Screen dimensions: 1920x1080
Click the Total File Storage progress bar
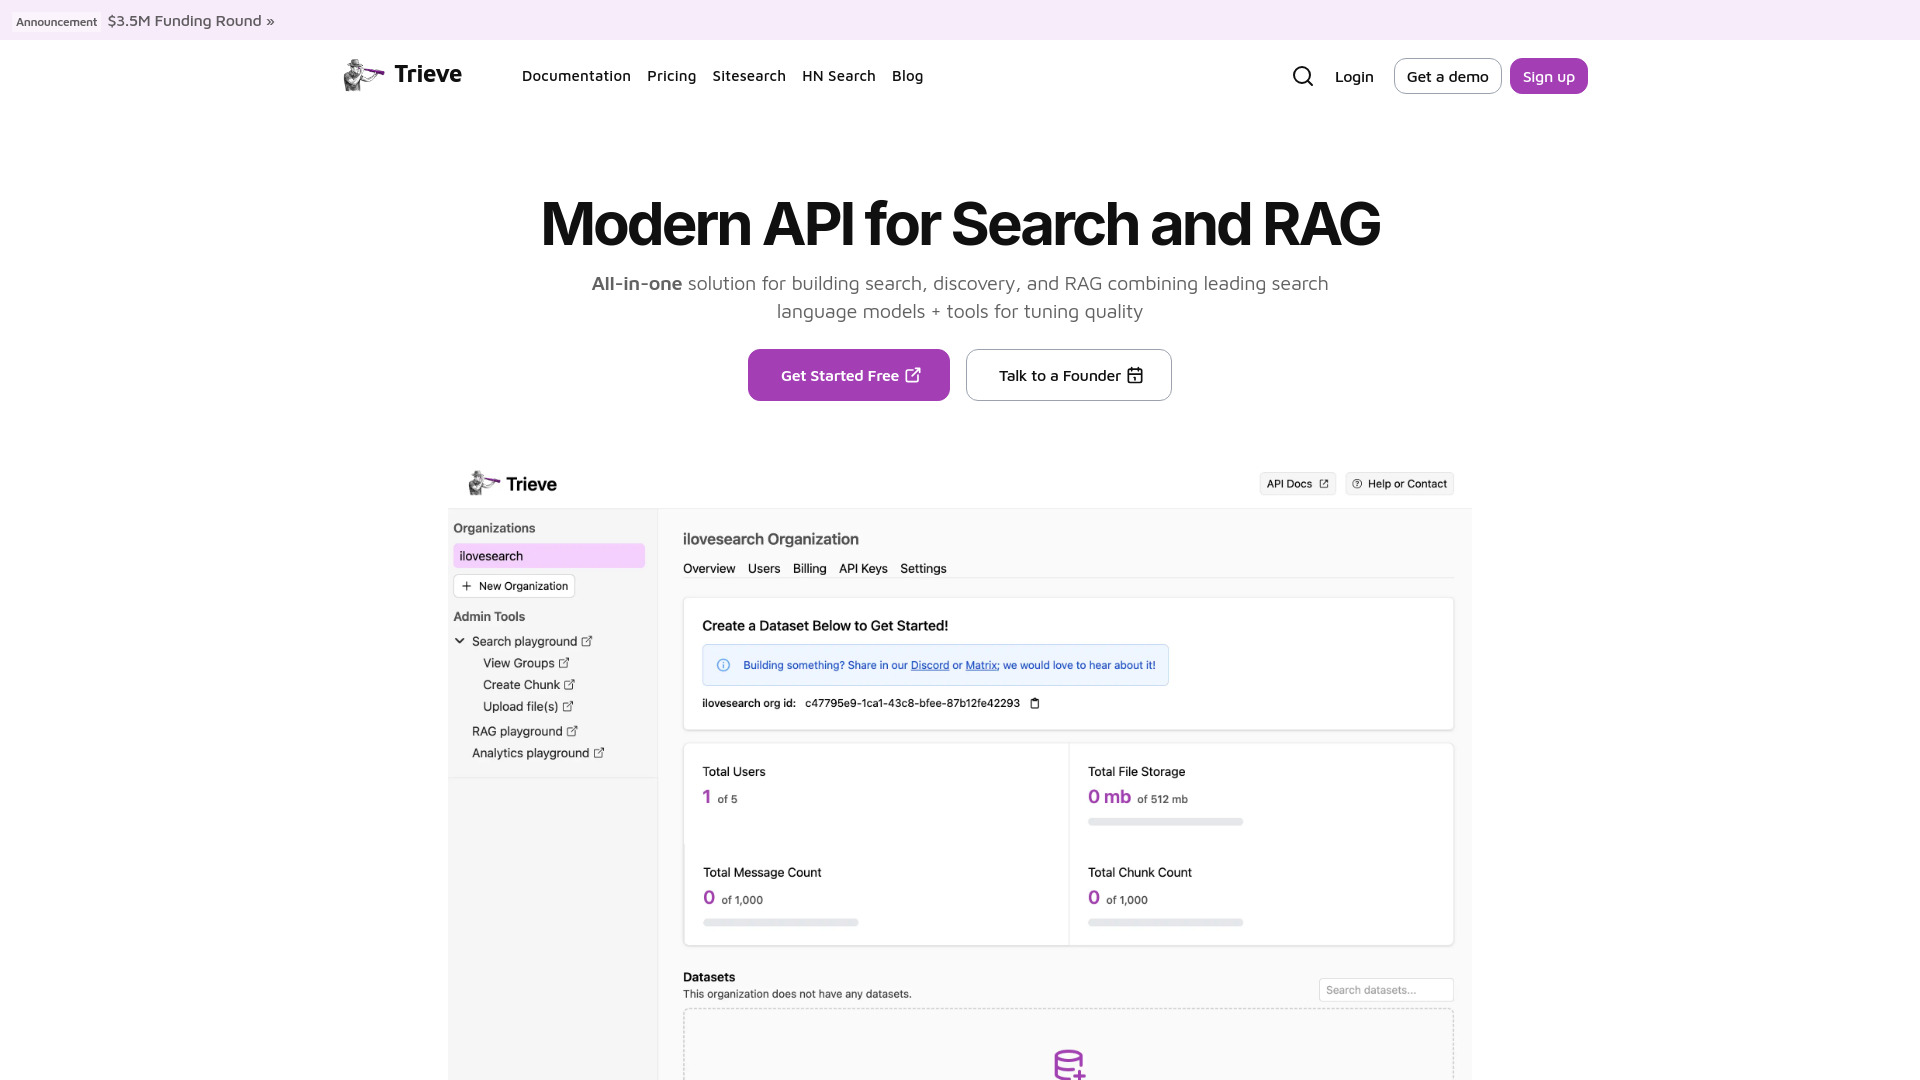click(1166, 820)
